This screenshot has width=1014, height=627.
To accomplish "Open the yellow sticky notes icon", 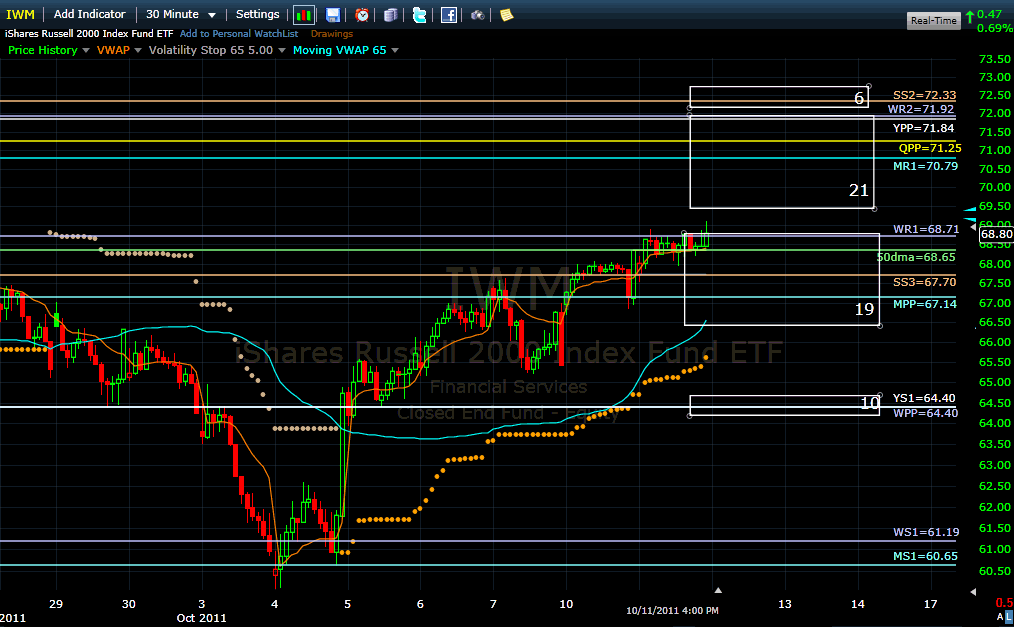I will [x=506, y=15].
